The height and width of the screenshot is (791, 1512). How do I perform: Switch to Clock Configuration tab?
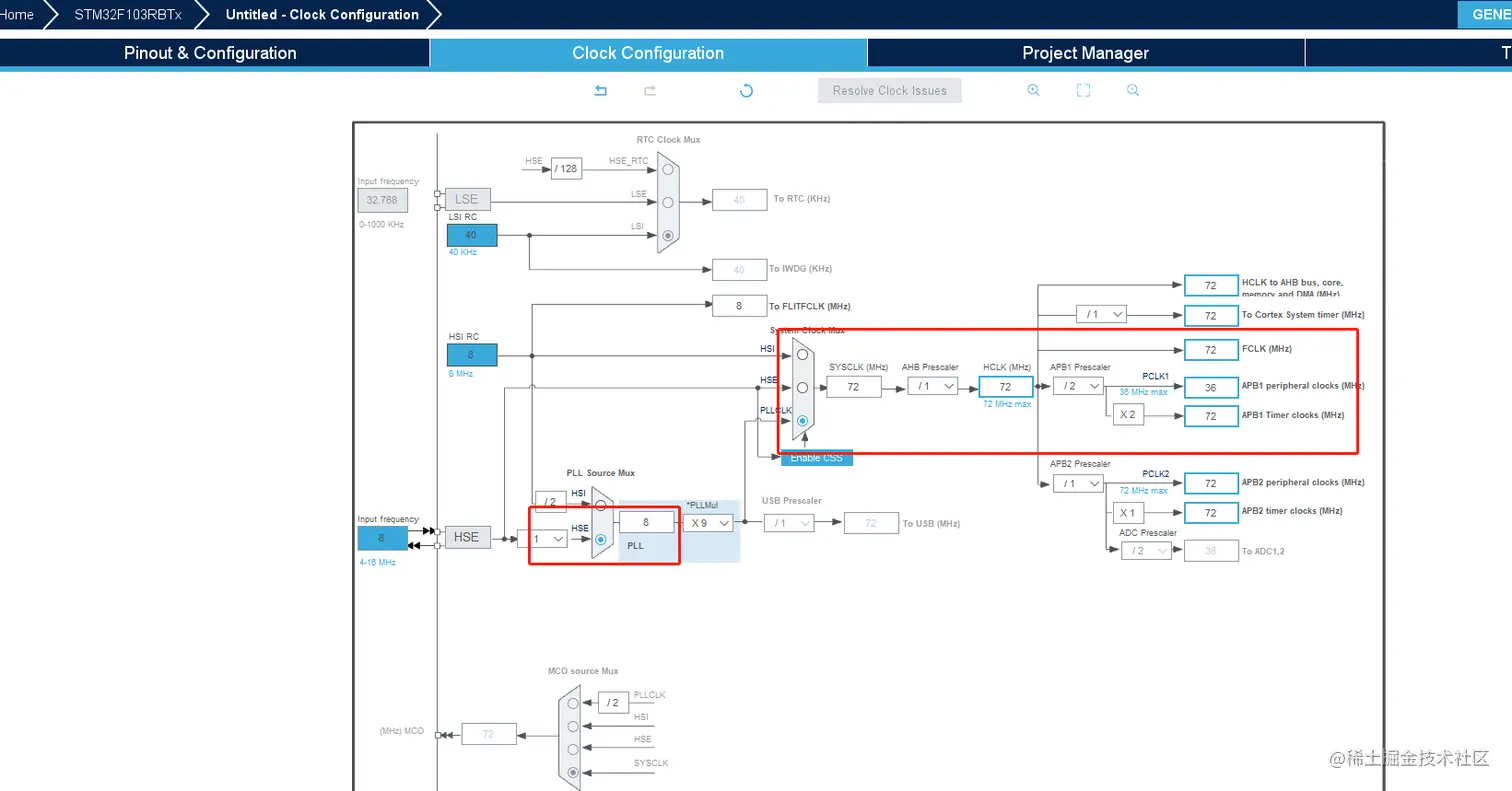pyautogui.click(x=648, y=53)
